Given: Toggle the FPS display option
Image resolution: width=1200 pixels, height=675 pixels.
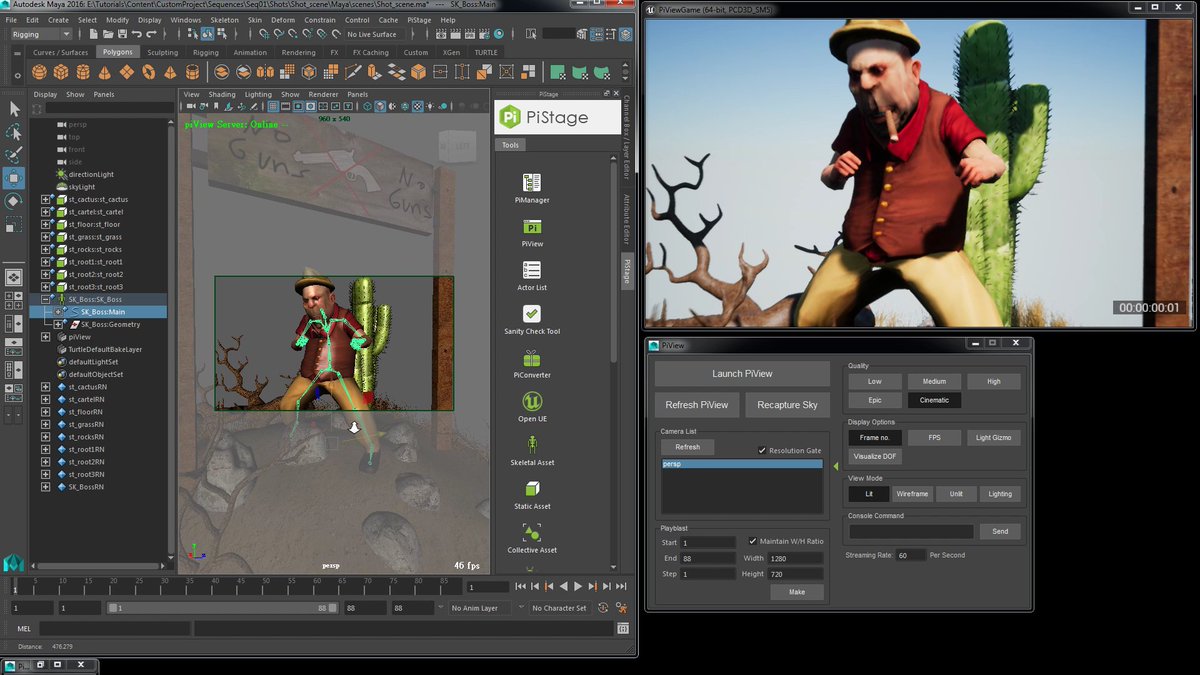Looking at the screenshot, I should [x=934, y=438].
